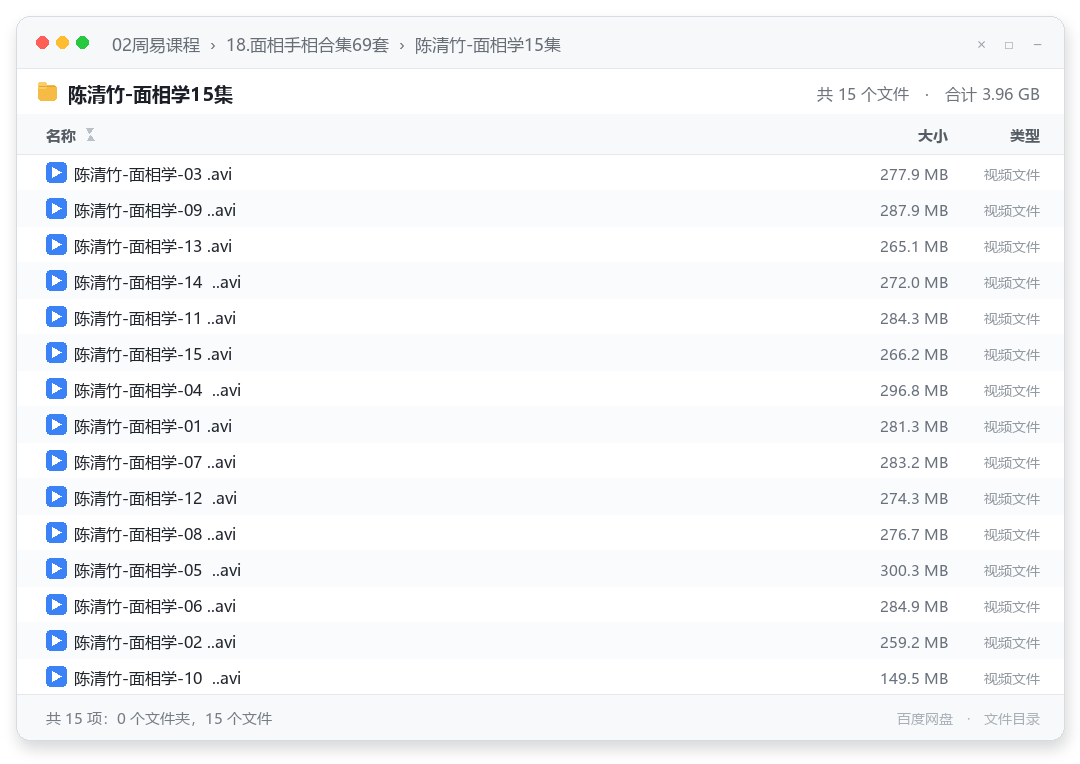This screenshot has height=764, width=1080.
Task: Click video icon for 陈清竹-面相学-07 ..avi
Action: (56, 461)
